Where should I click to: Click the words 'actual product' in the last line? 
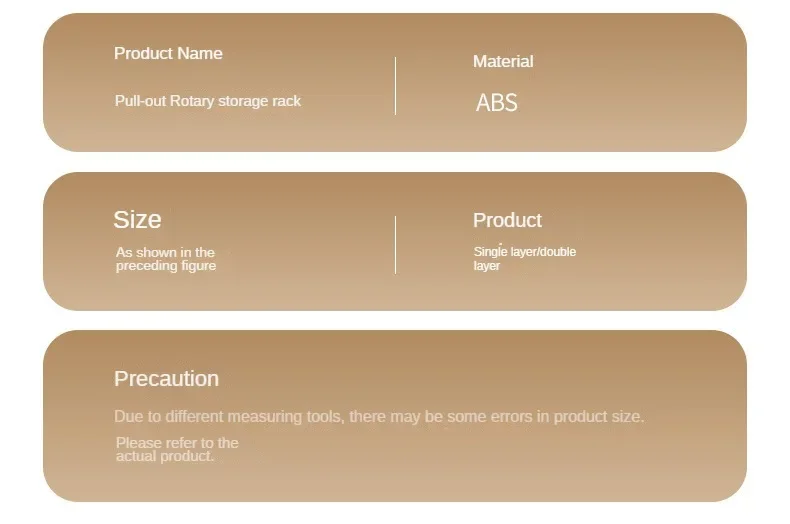click(165, 456)
